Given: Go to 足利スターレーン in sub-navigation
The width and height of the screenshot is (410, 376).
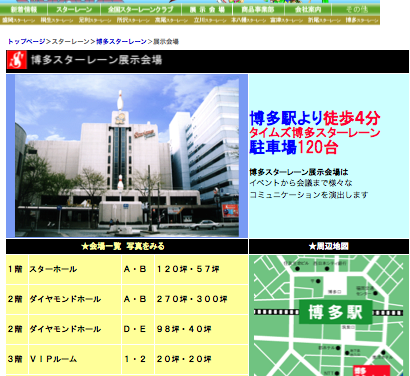Looking at the screenshot, I should click(x=95, y=20).
